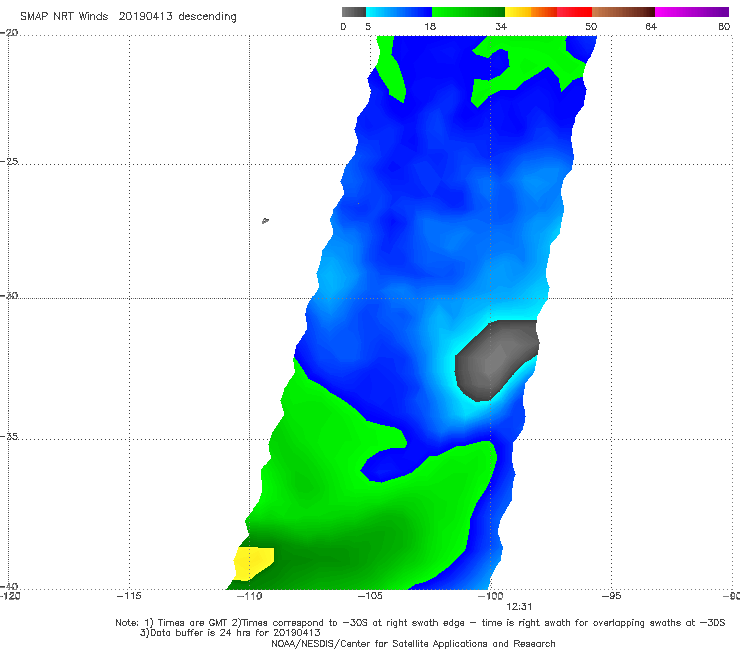Click the colorbar label '5'
Screen dimensions: 740x650
(x=368, y=27)
